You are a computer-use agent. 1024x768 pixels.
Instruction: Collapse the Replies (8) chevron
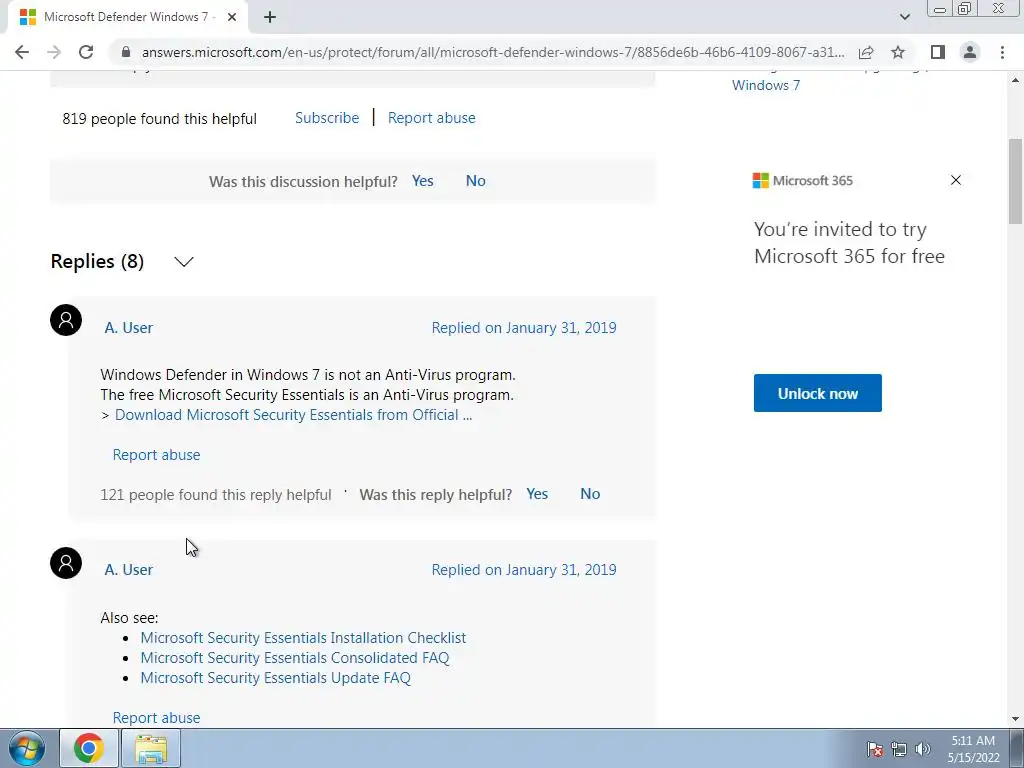click(x=184, y=262)
